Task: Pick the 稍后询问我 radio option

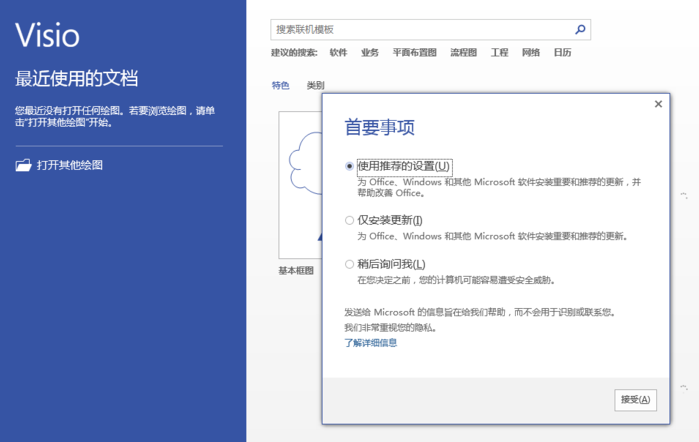Action: click(349, 265)
